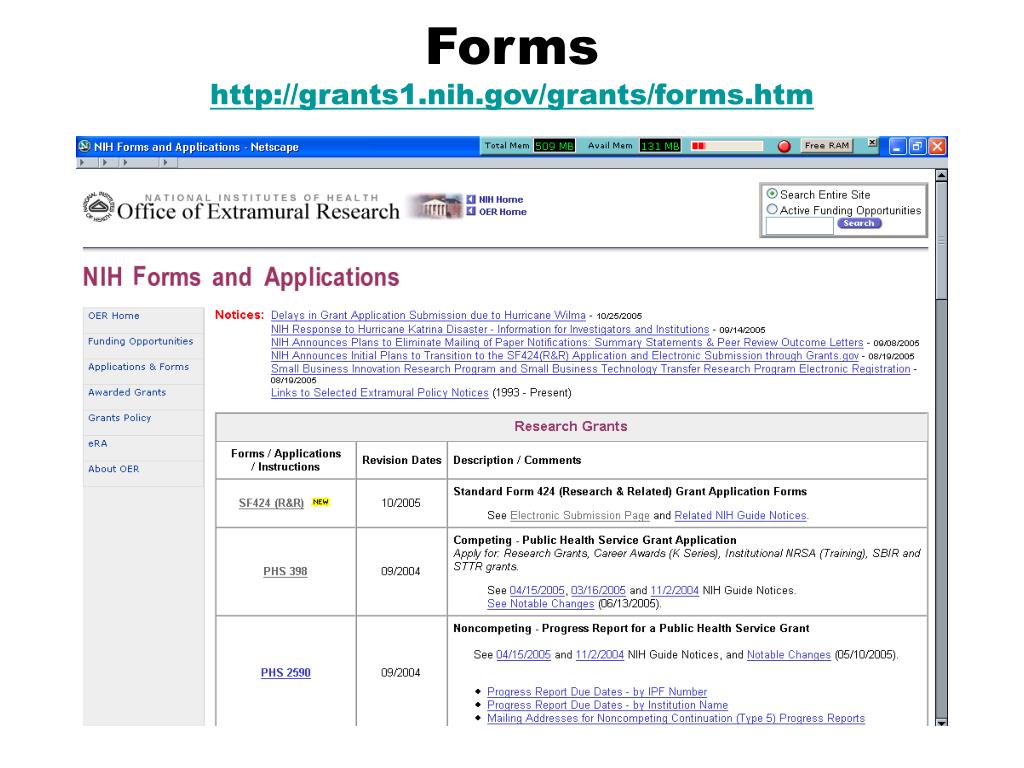Viewport: 1024px width, 768px height.
Task: Open Related NIH Guide Notices link
Action: [x=741, y=515]
